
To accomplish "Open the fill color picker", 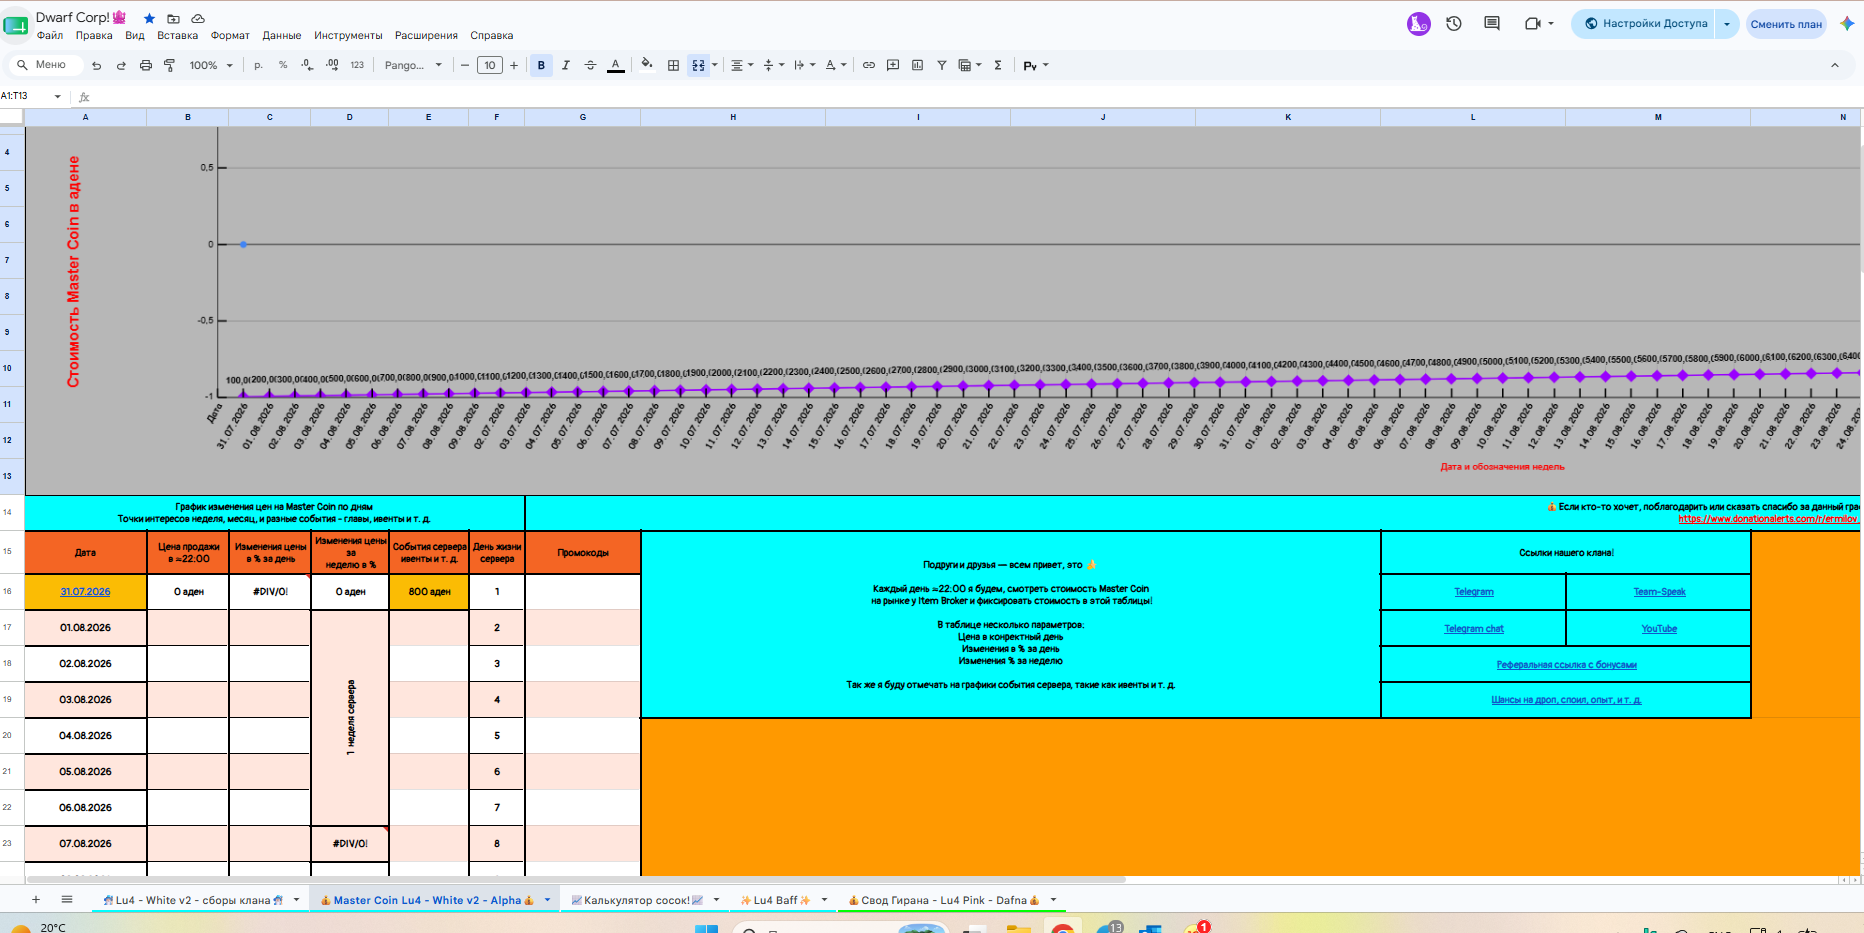I will 647,65.
